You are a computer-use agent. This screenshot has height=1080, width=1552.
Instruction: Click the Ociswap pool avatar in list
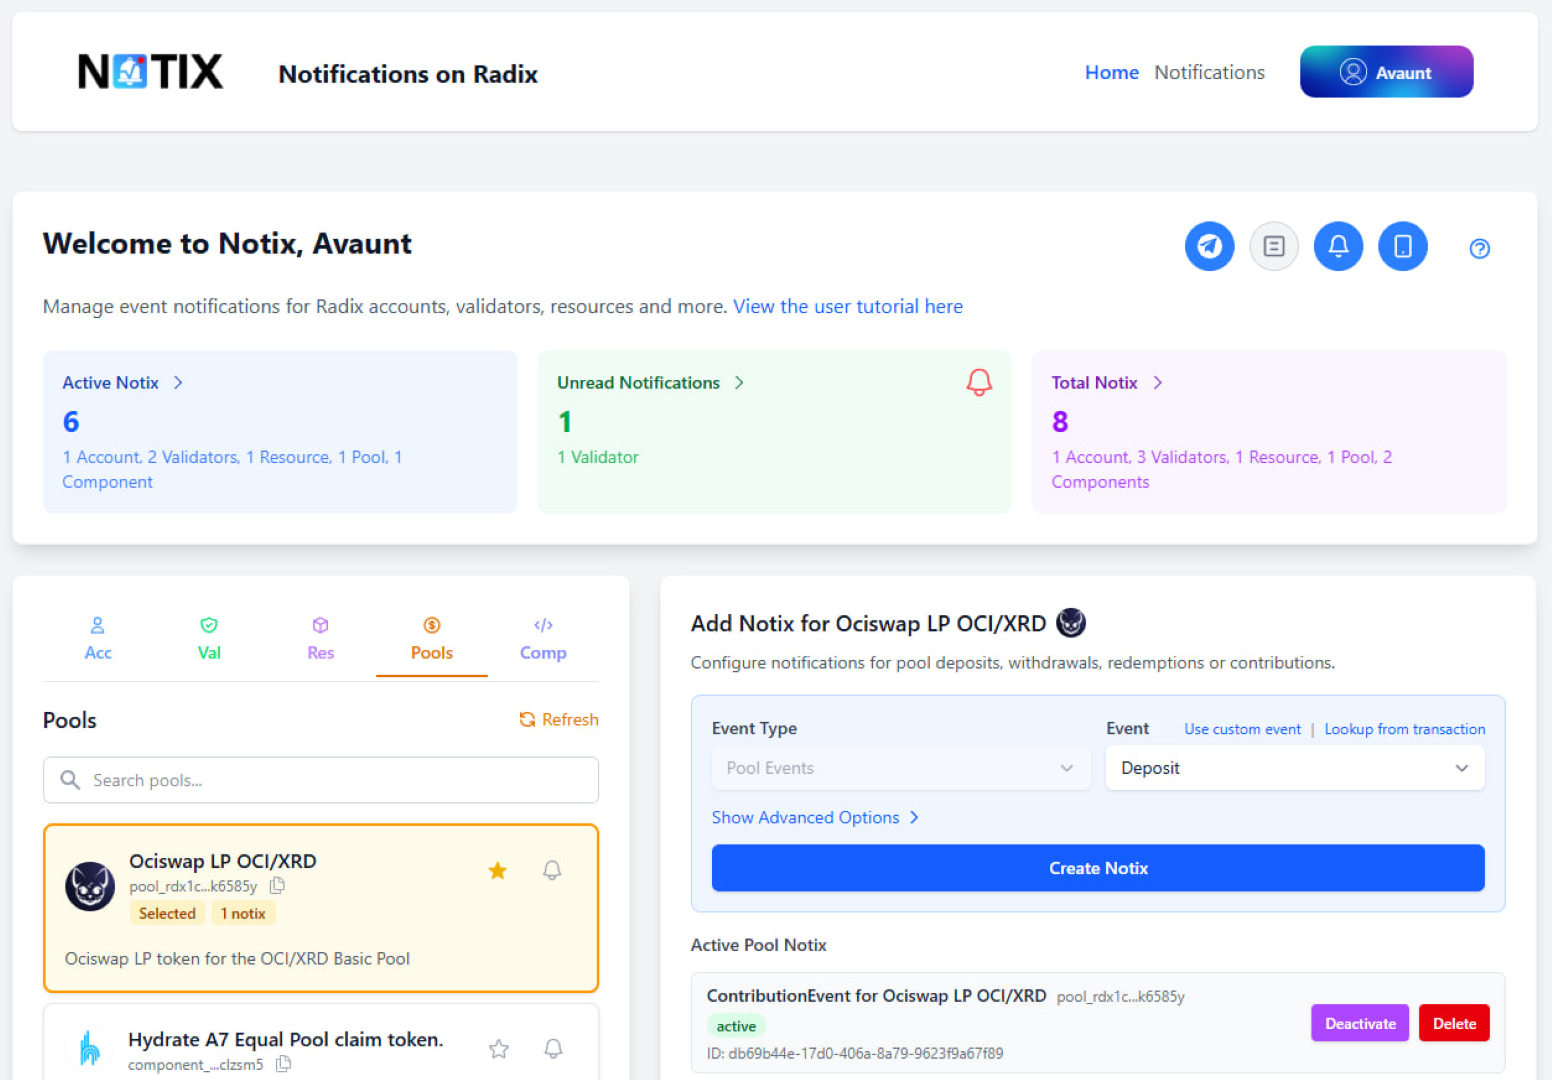90,886
